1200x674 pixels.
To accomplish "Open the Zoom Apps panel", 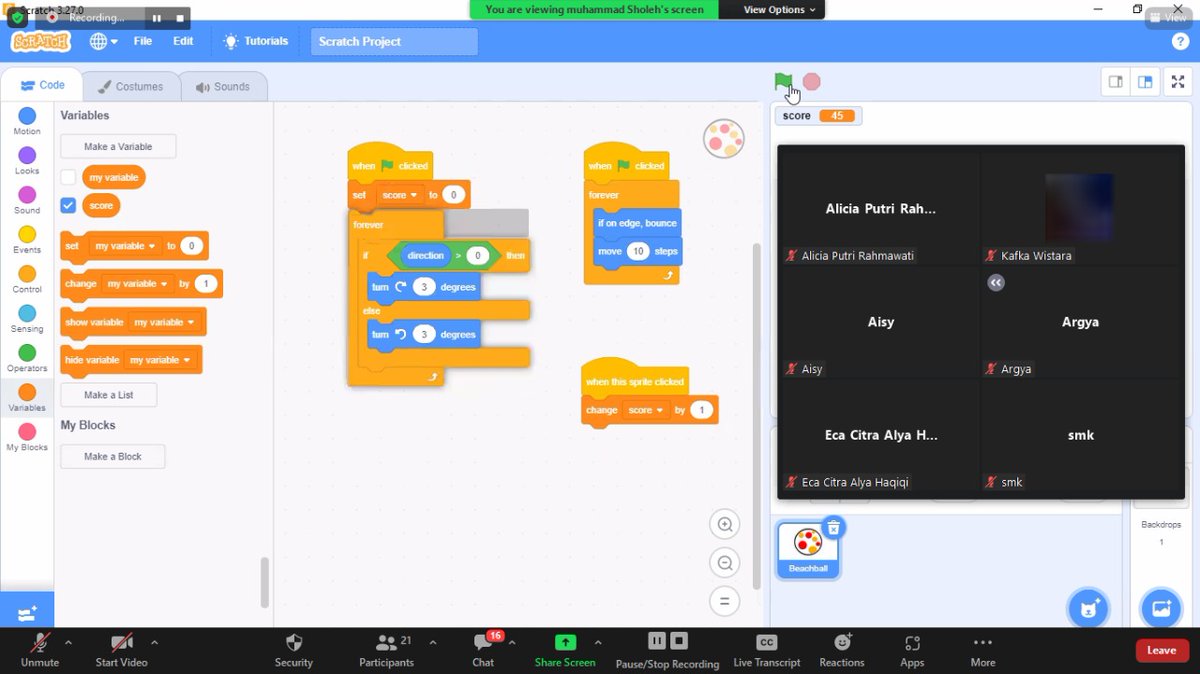I will click(x=912, y=650).
